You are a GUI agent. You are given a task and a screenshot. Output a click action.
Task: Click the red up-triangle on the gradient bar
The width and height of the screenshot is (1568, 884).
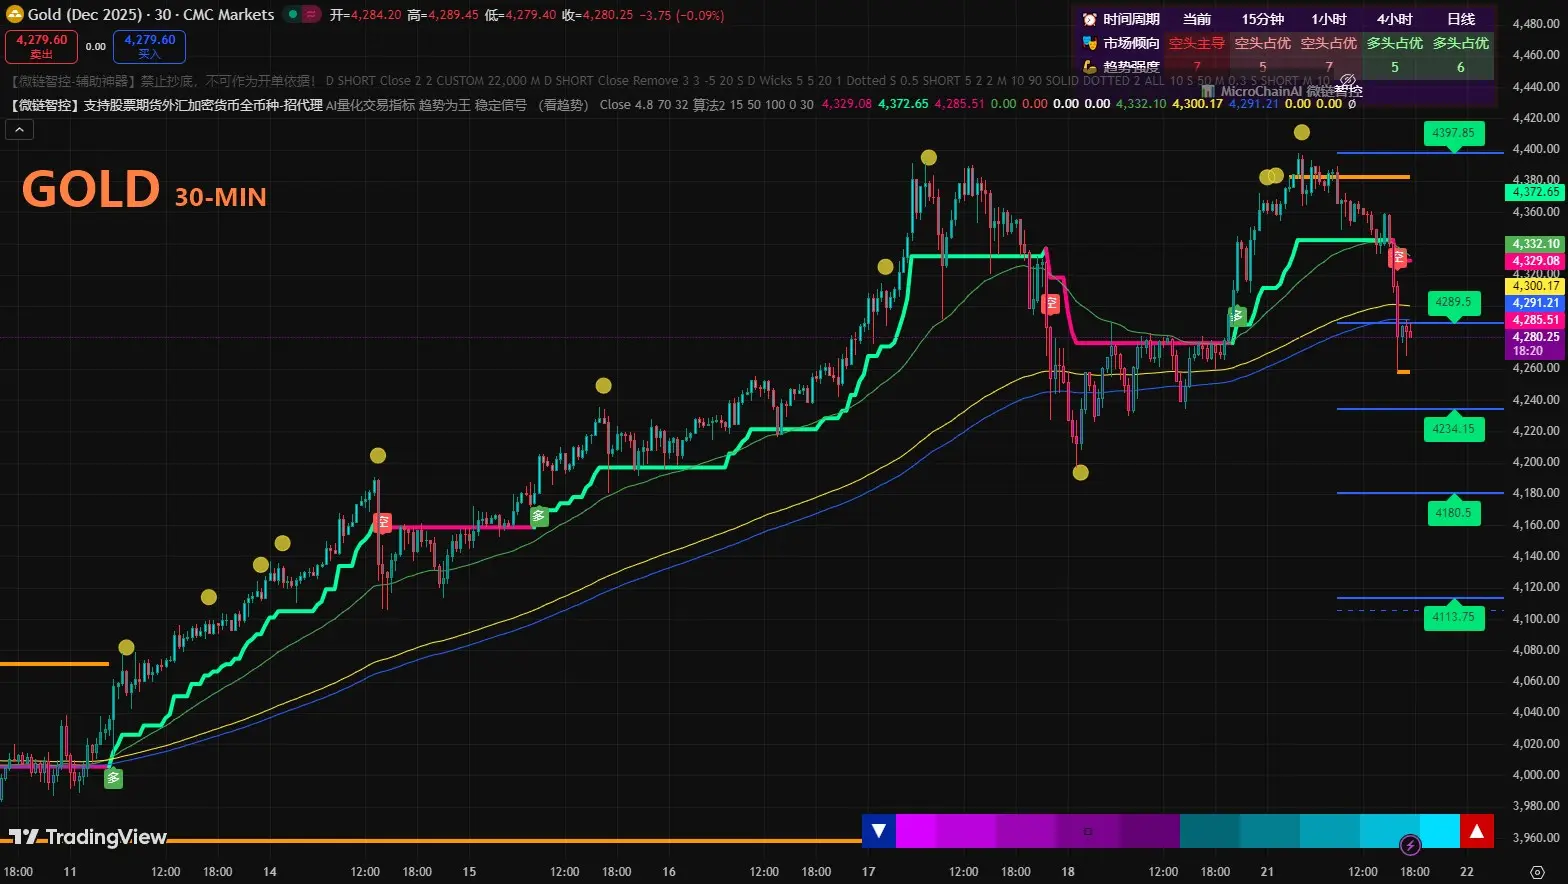1477,831
